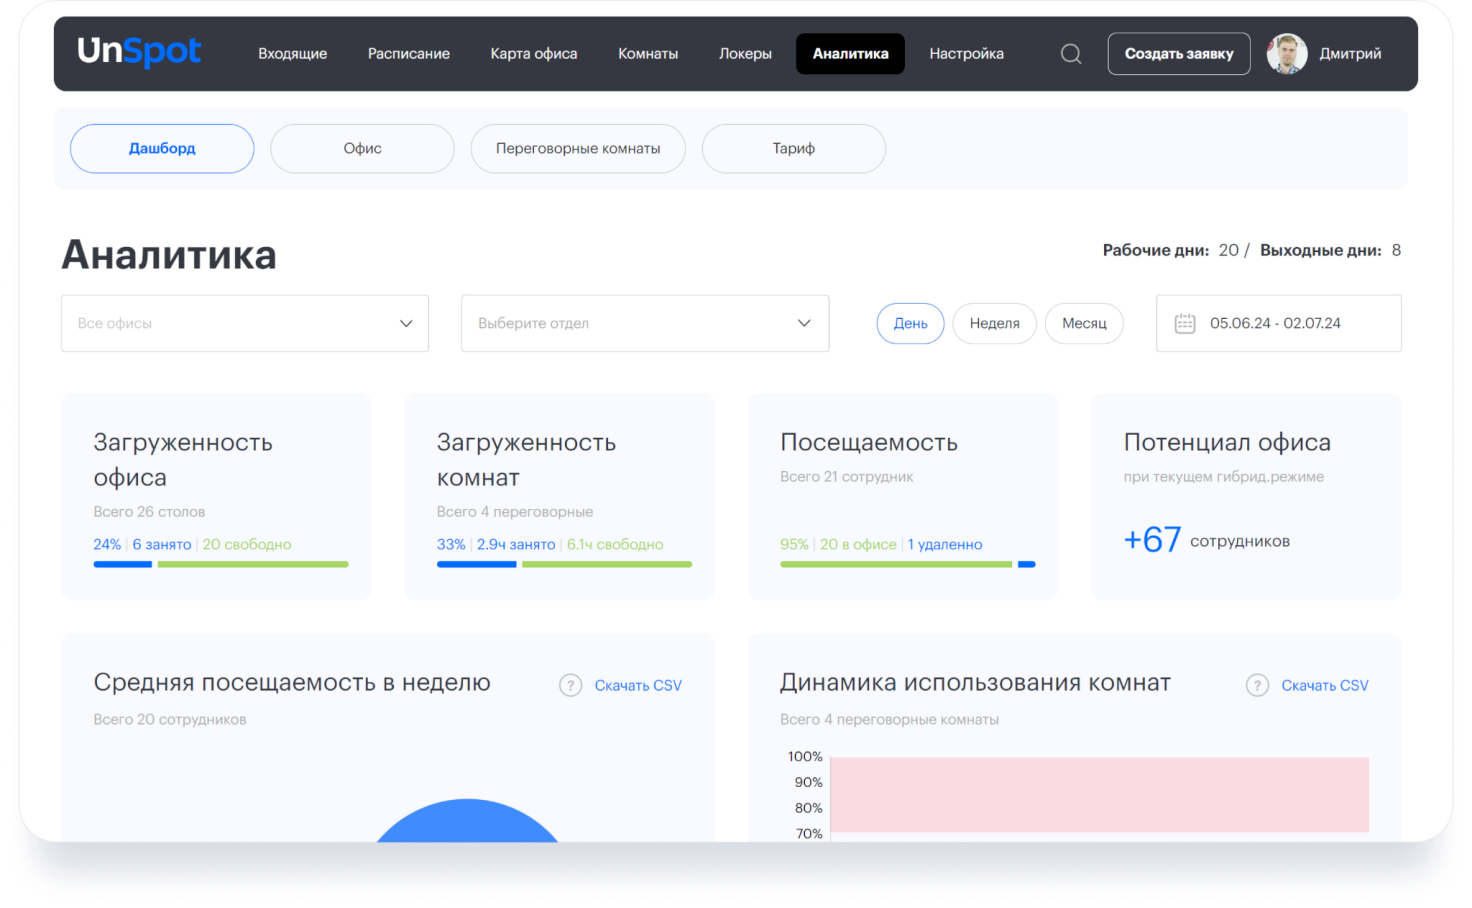Expand the Все офисы dropdown
The width and height of the screenshot is (1472, 908).
245,323
